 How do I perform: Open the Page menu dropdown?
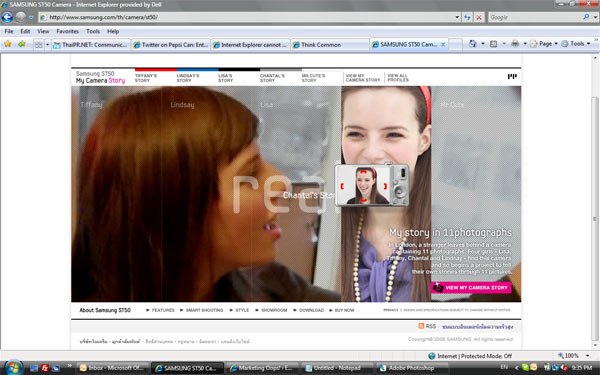pos(544,44)
